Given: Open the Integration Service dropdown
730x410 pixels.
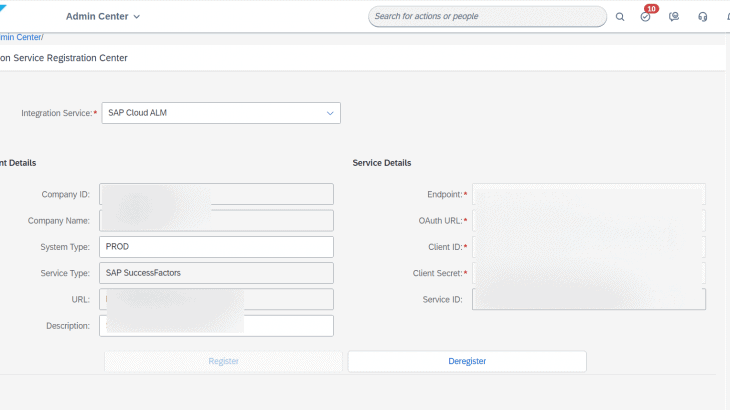Looking at the screenshot, I should click(221, 113).
